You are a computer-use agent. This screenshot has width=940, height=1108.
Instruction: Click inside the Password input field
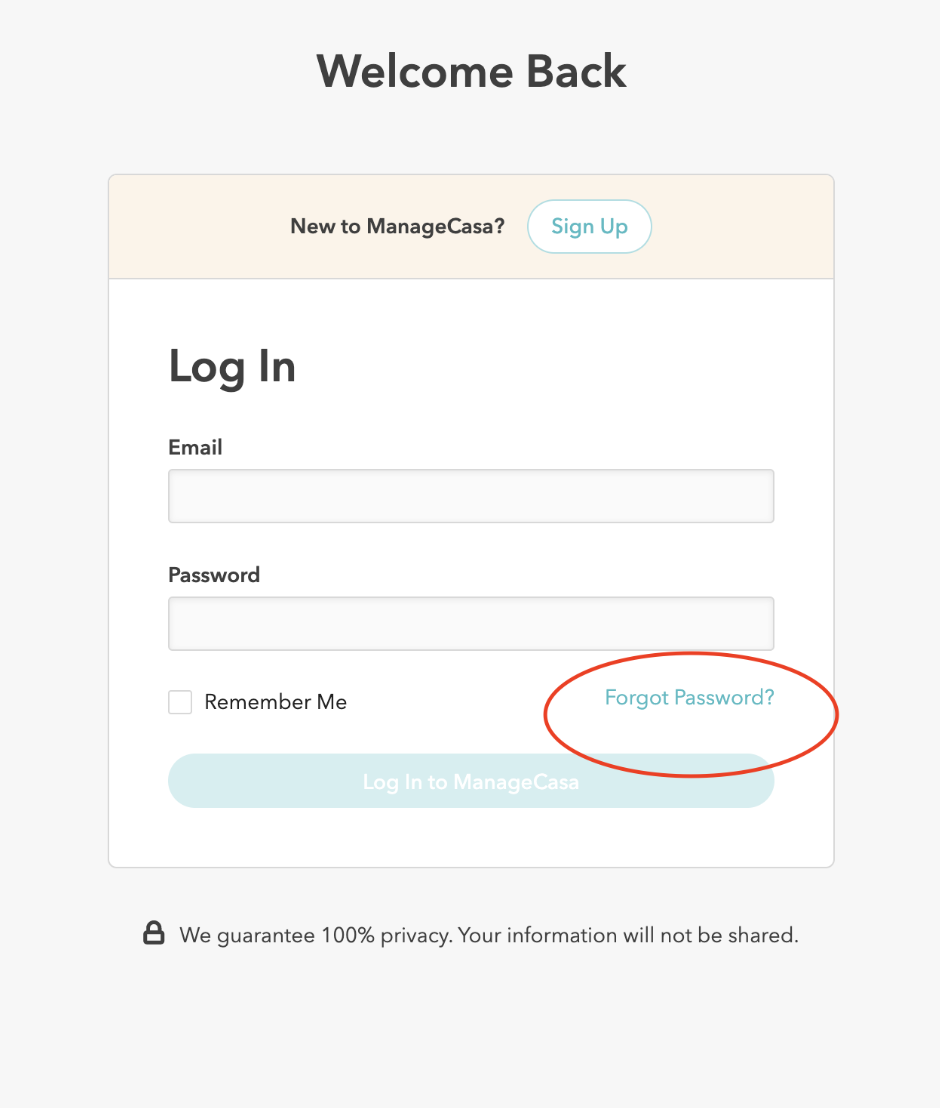[470, 624]
